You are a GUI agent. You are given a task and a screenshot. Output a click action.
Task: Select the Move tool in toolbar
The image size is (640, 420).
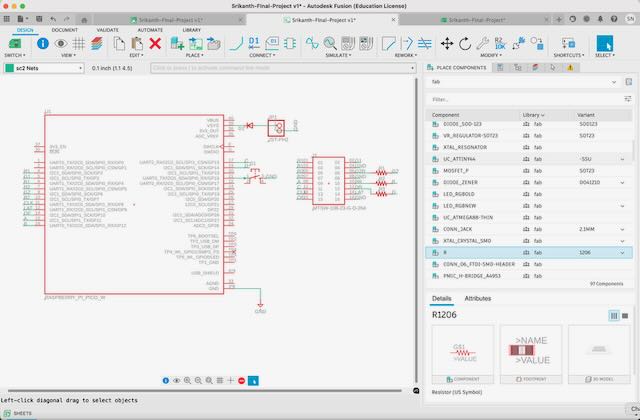pos(448,43)
